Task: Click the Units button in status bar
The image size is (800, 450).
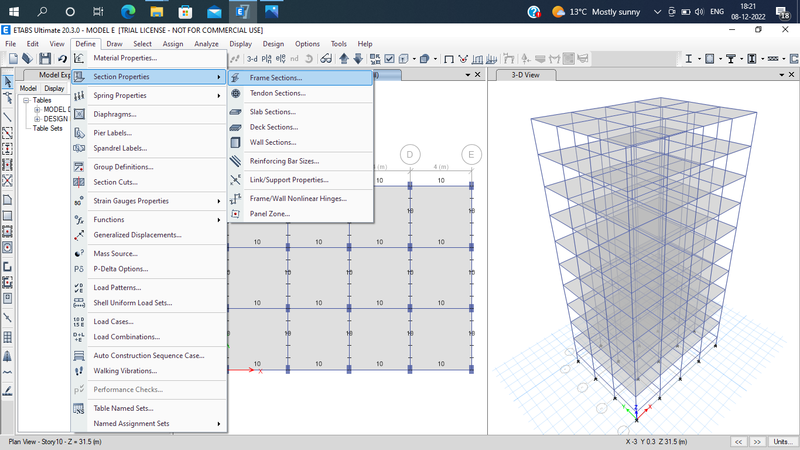Action: pyautogui.click(x=783, y=442)
